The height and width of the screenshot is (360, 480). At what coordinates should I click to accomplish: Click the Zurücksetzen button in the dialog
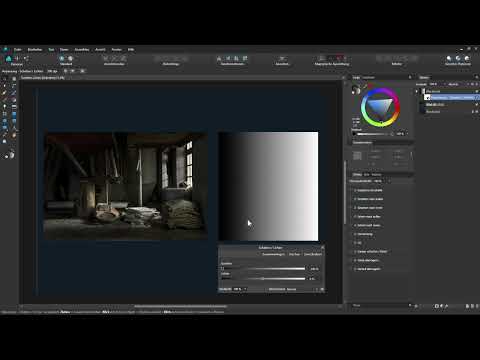pos(313,254)
